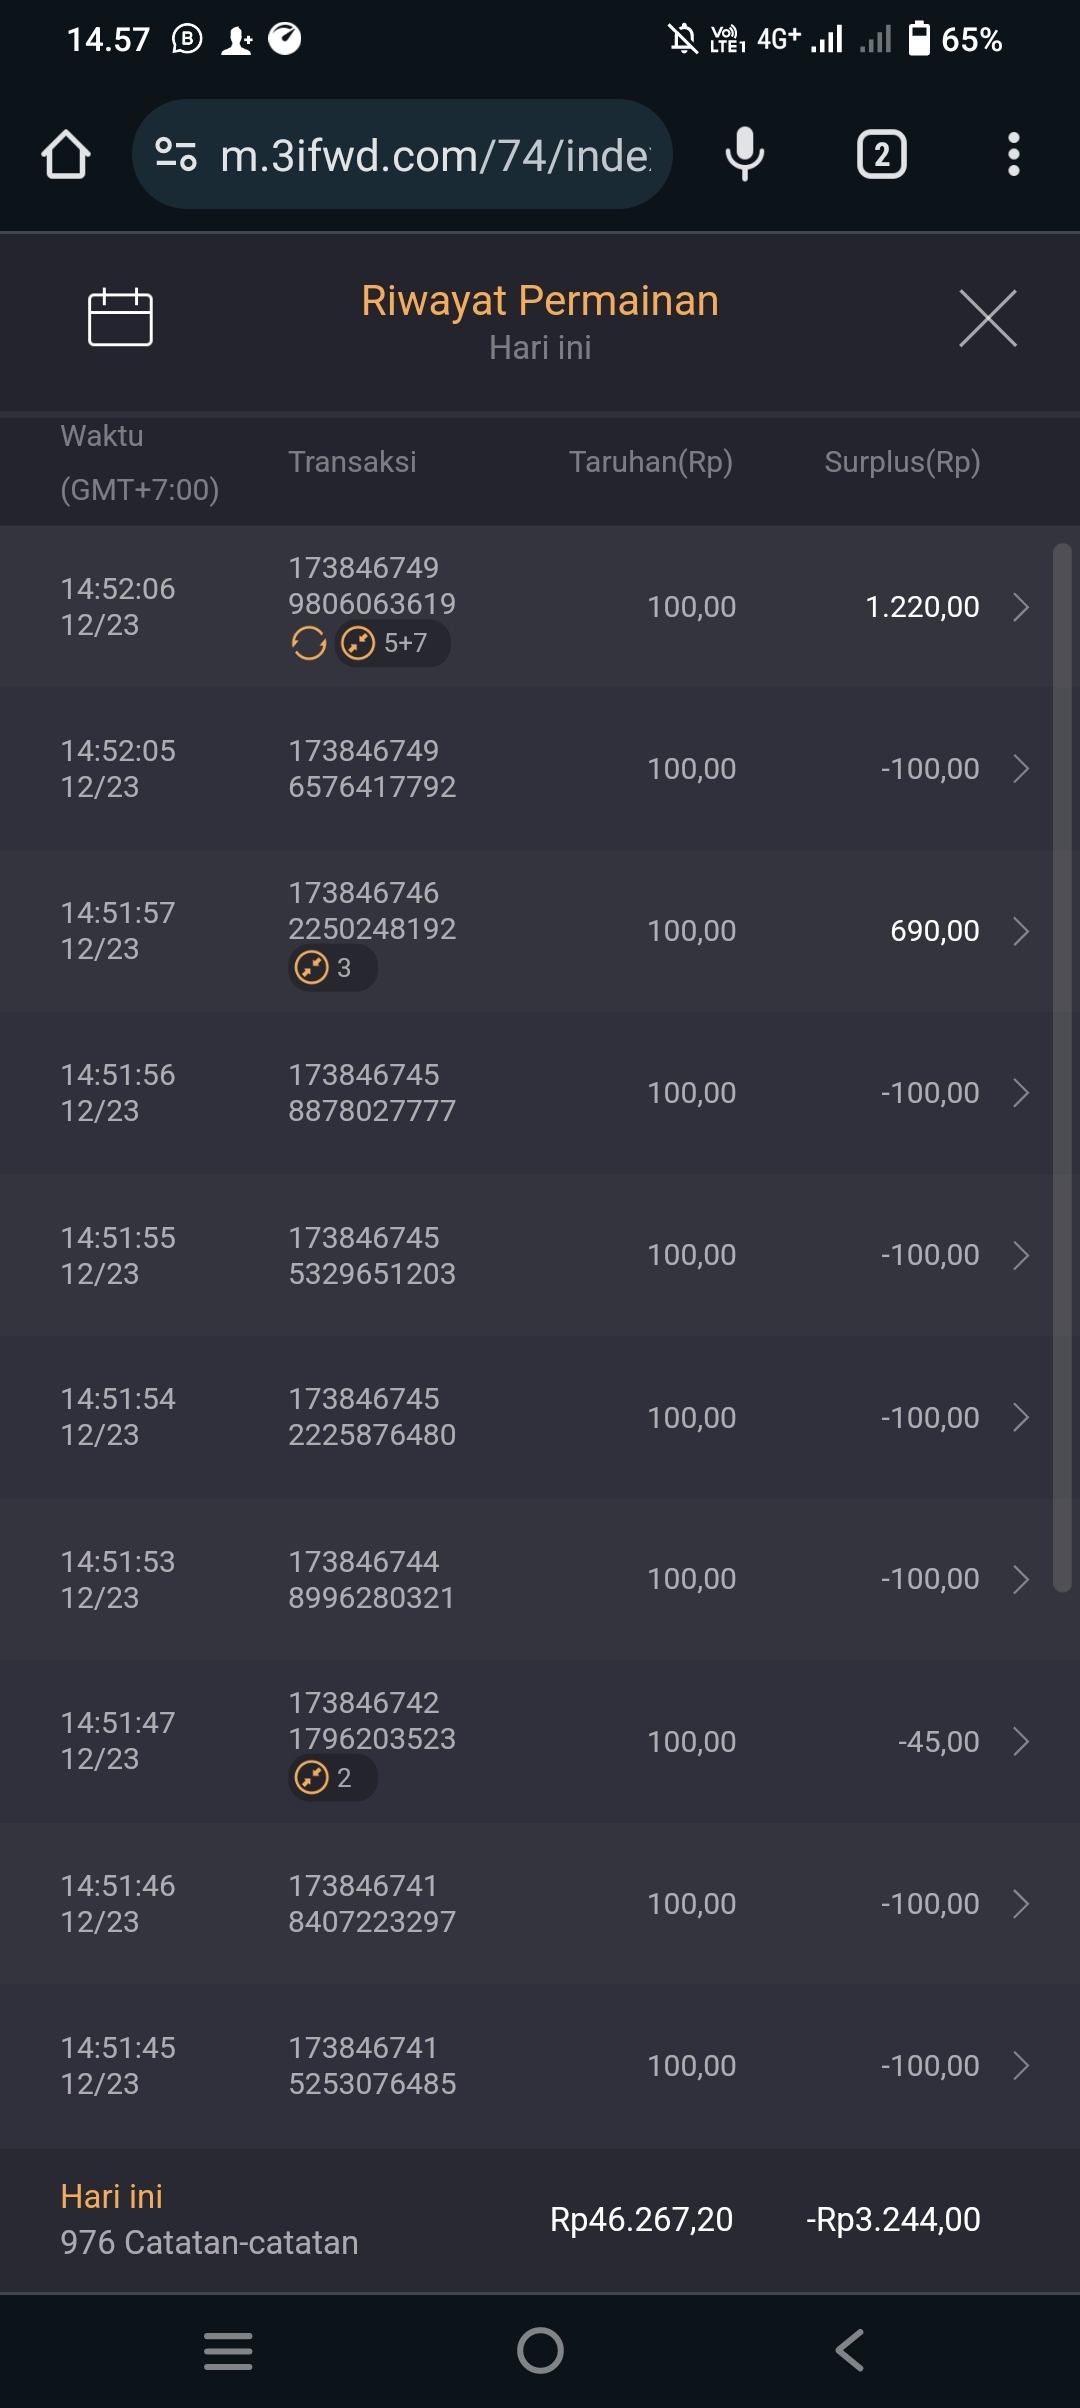Open the calendar date picker icon
The width and height of the screenshot is (1080, 2408).
120,318
